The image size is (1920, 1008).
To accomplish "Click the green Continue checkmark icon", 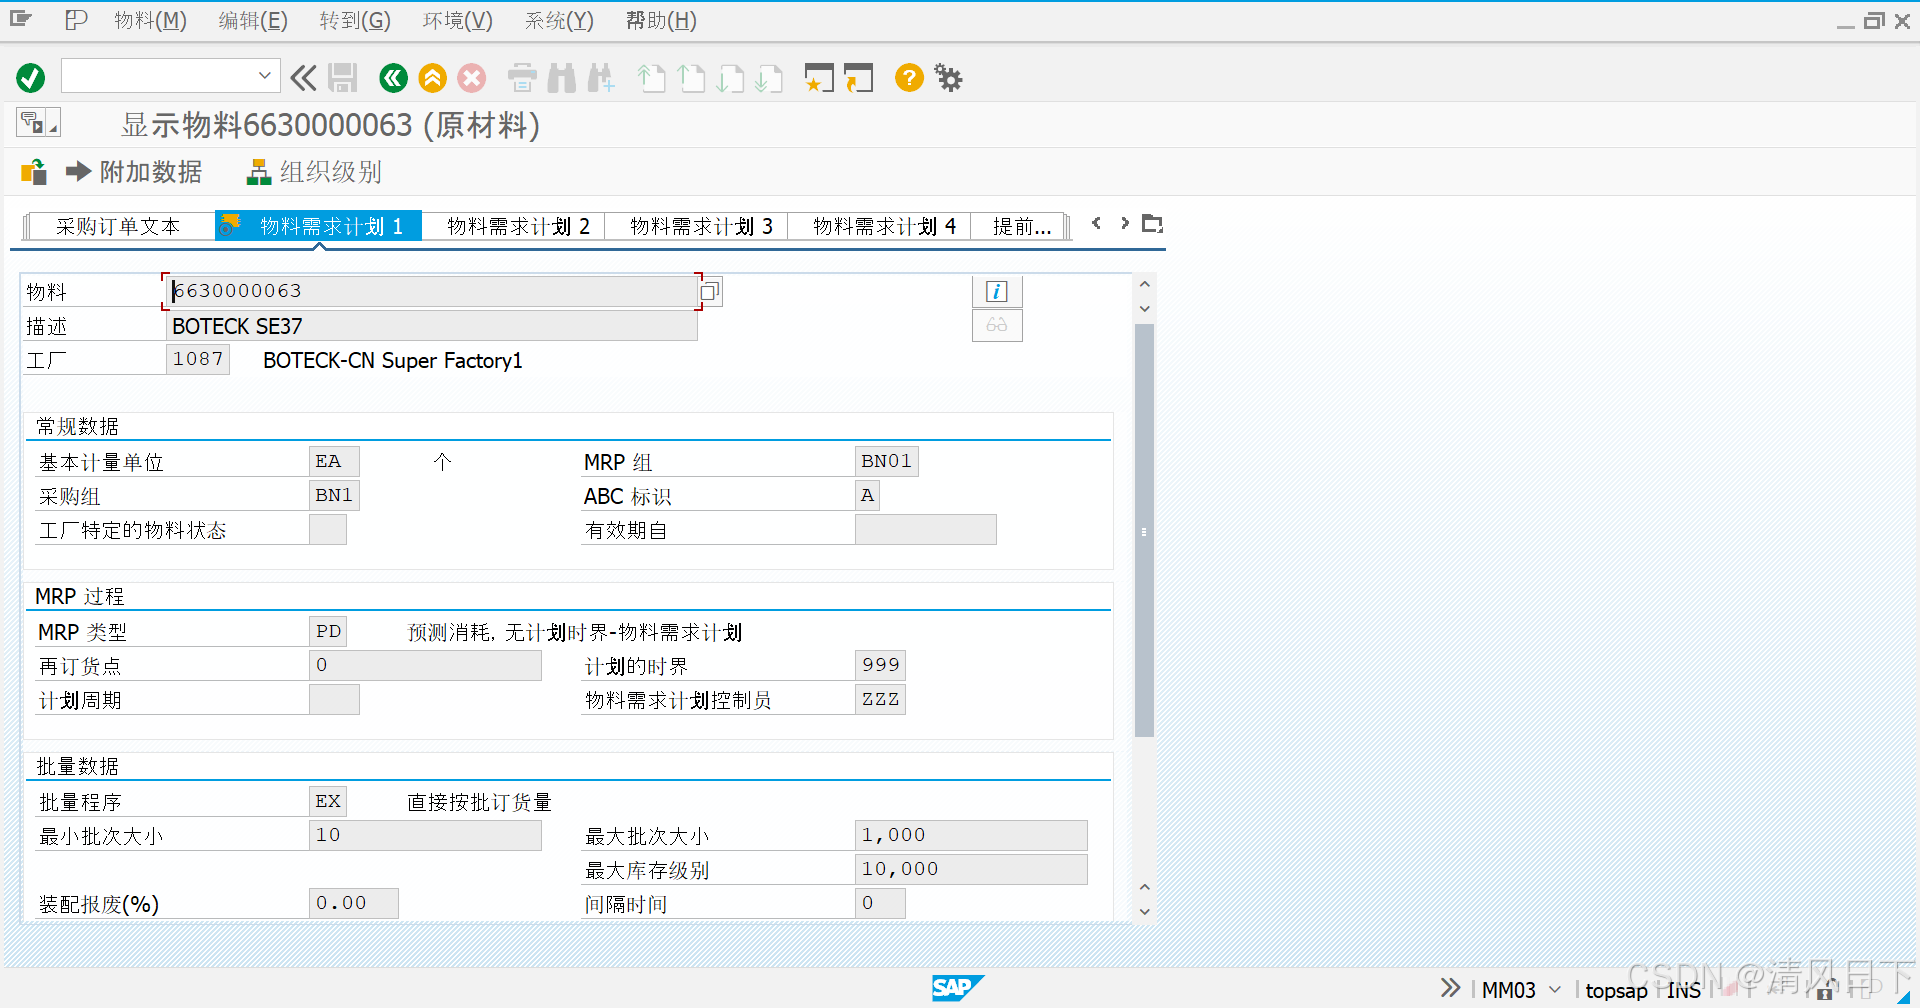I will pyautogui.click(x=29, y=77).
